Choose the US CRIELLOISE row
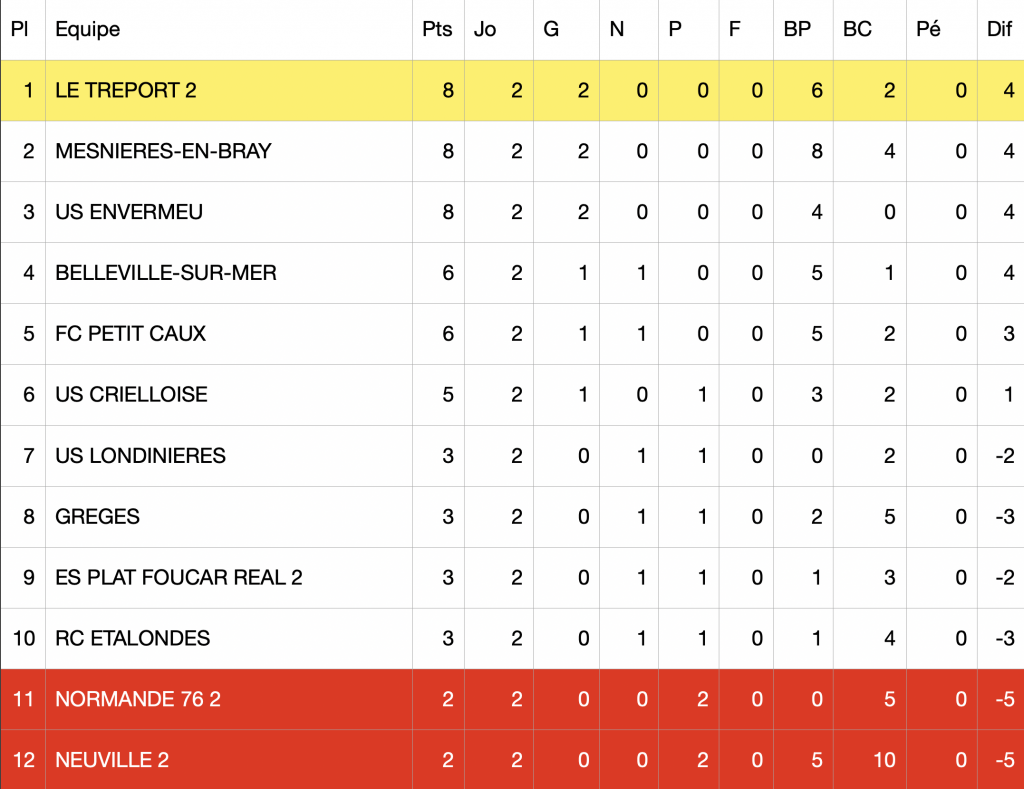The height and width of the screenshot is (789, 1024). tap(512, 395)
